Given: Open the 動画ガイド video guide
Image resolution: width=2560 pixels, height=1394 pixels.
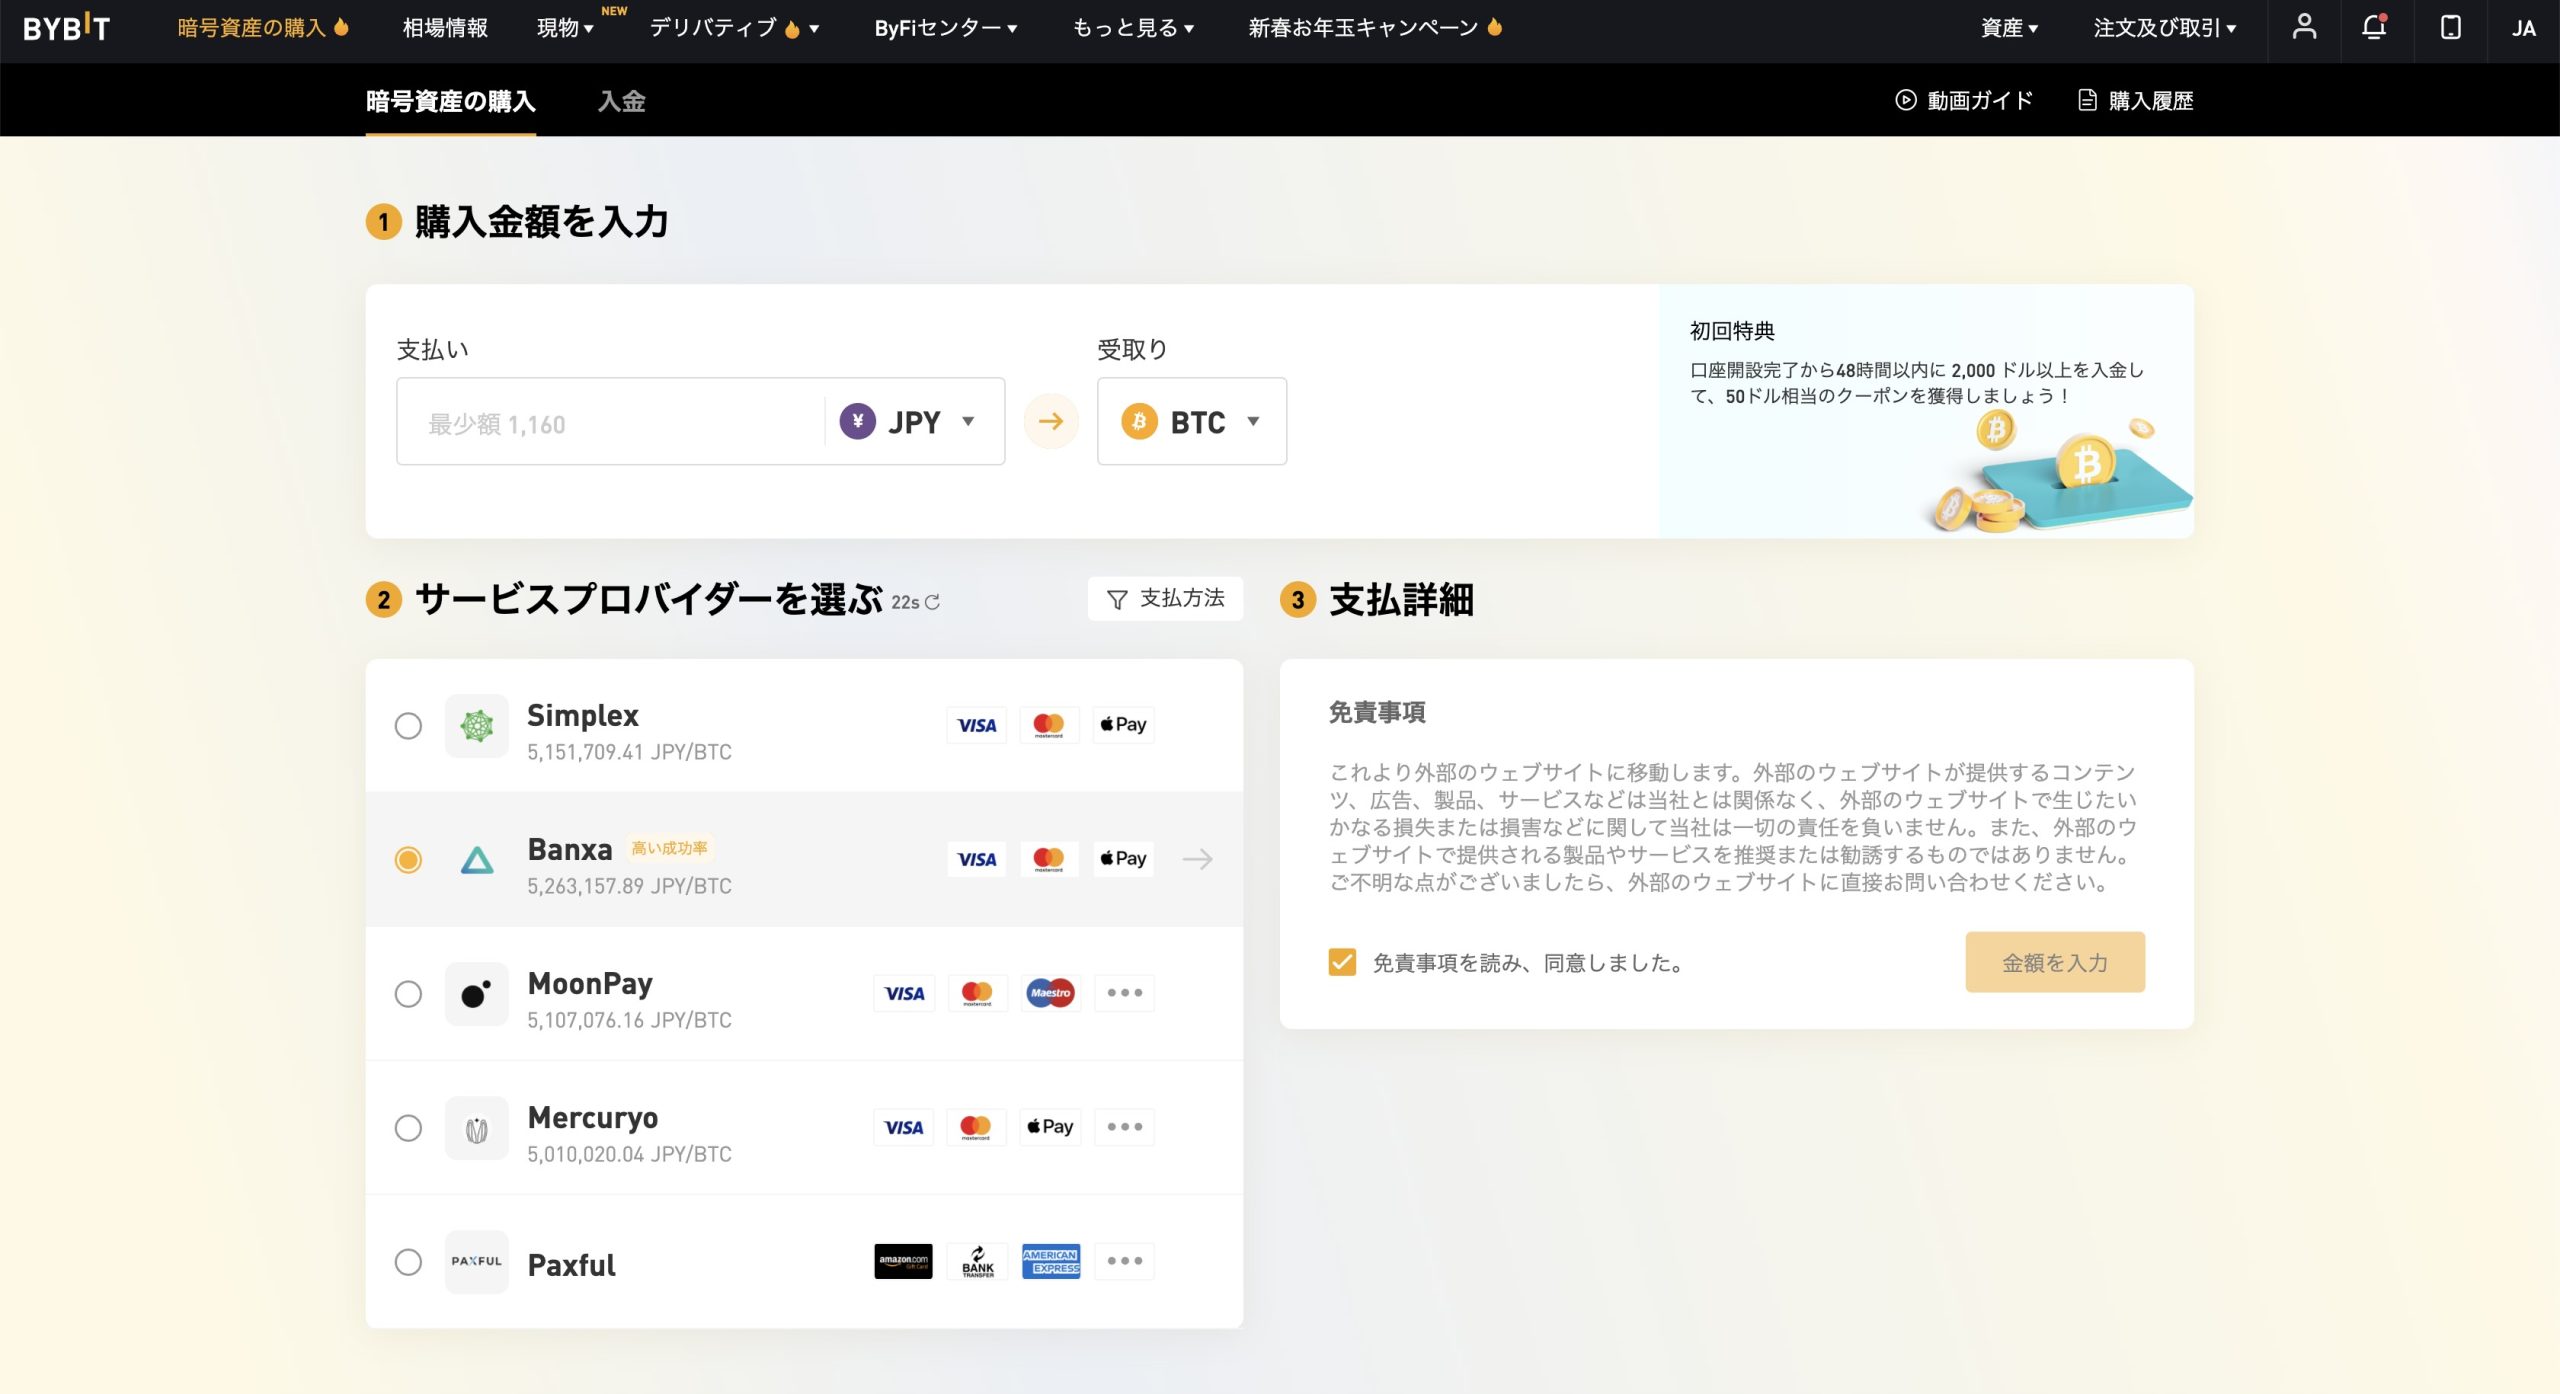Looking at the screenshot, I should 1963,100.
